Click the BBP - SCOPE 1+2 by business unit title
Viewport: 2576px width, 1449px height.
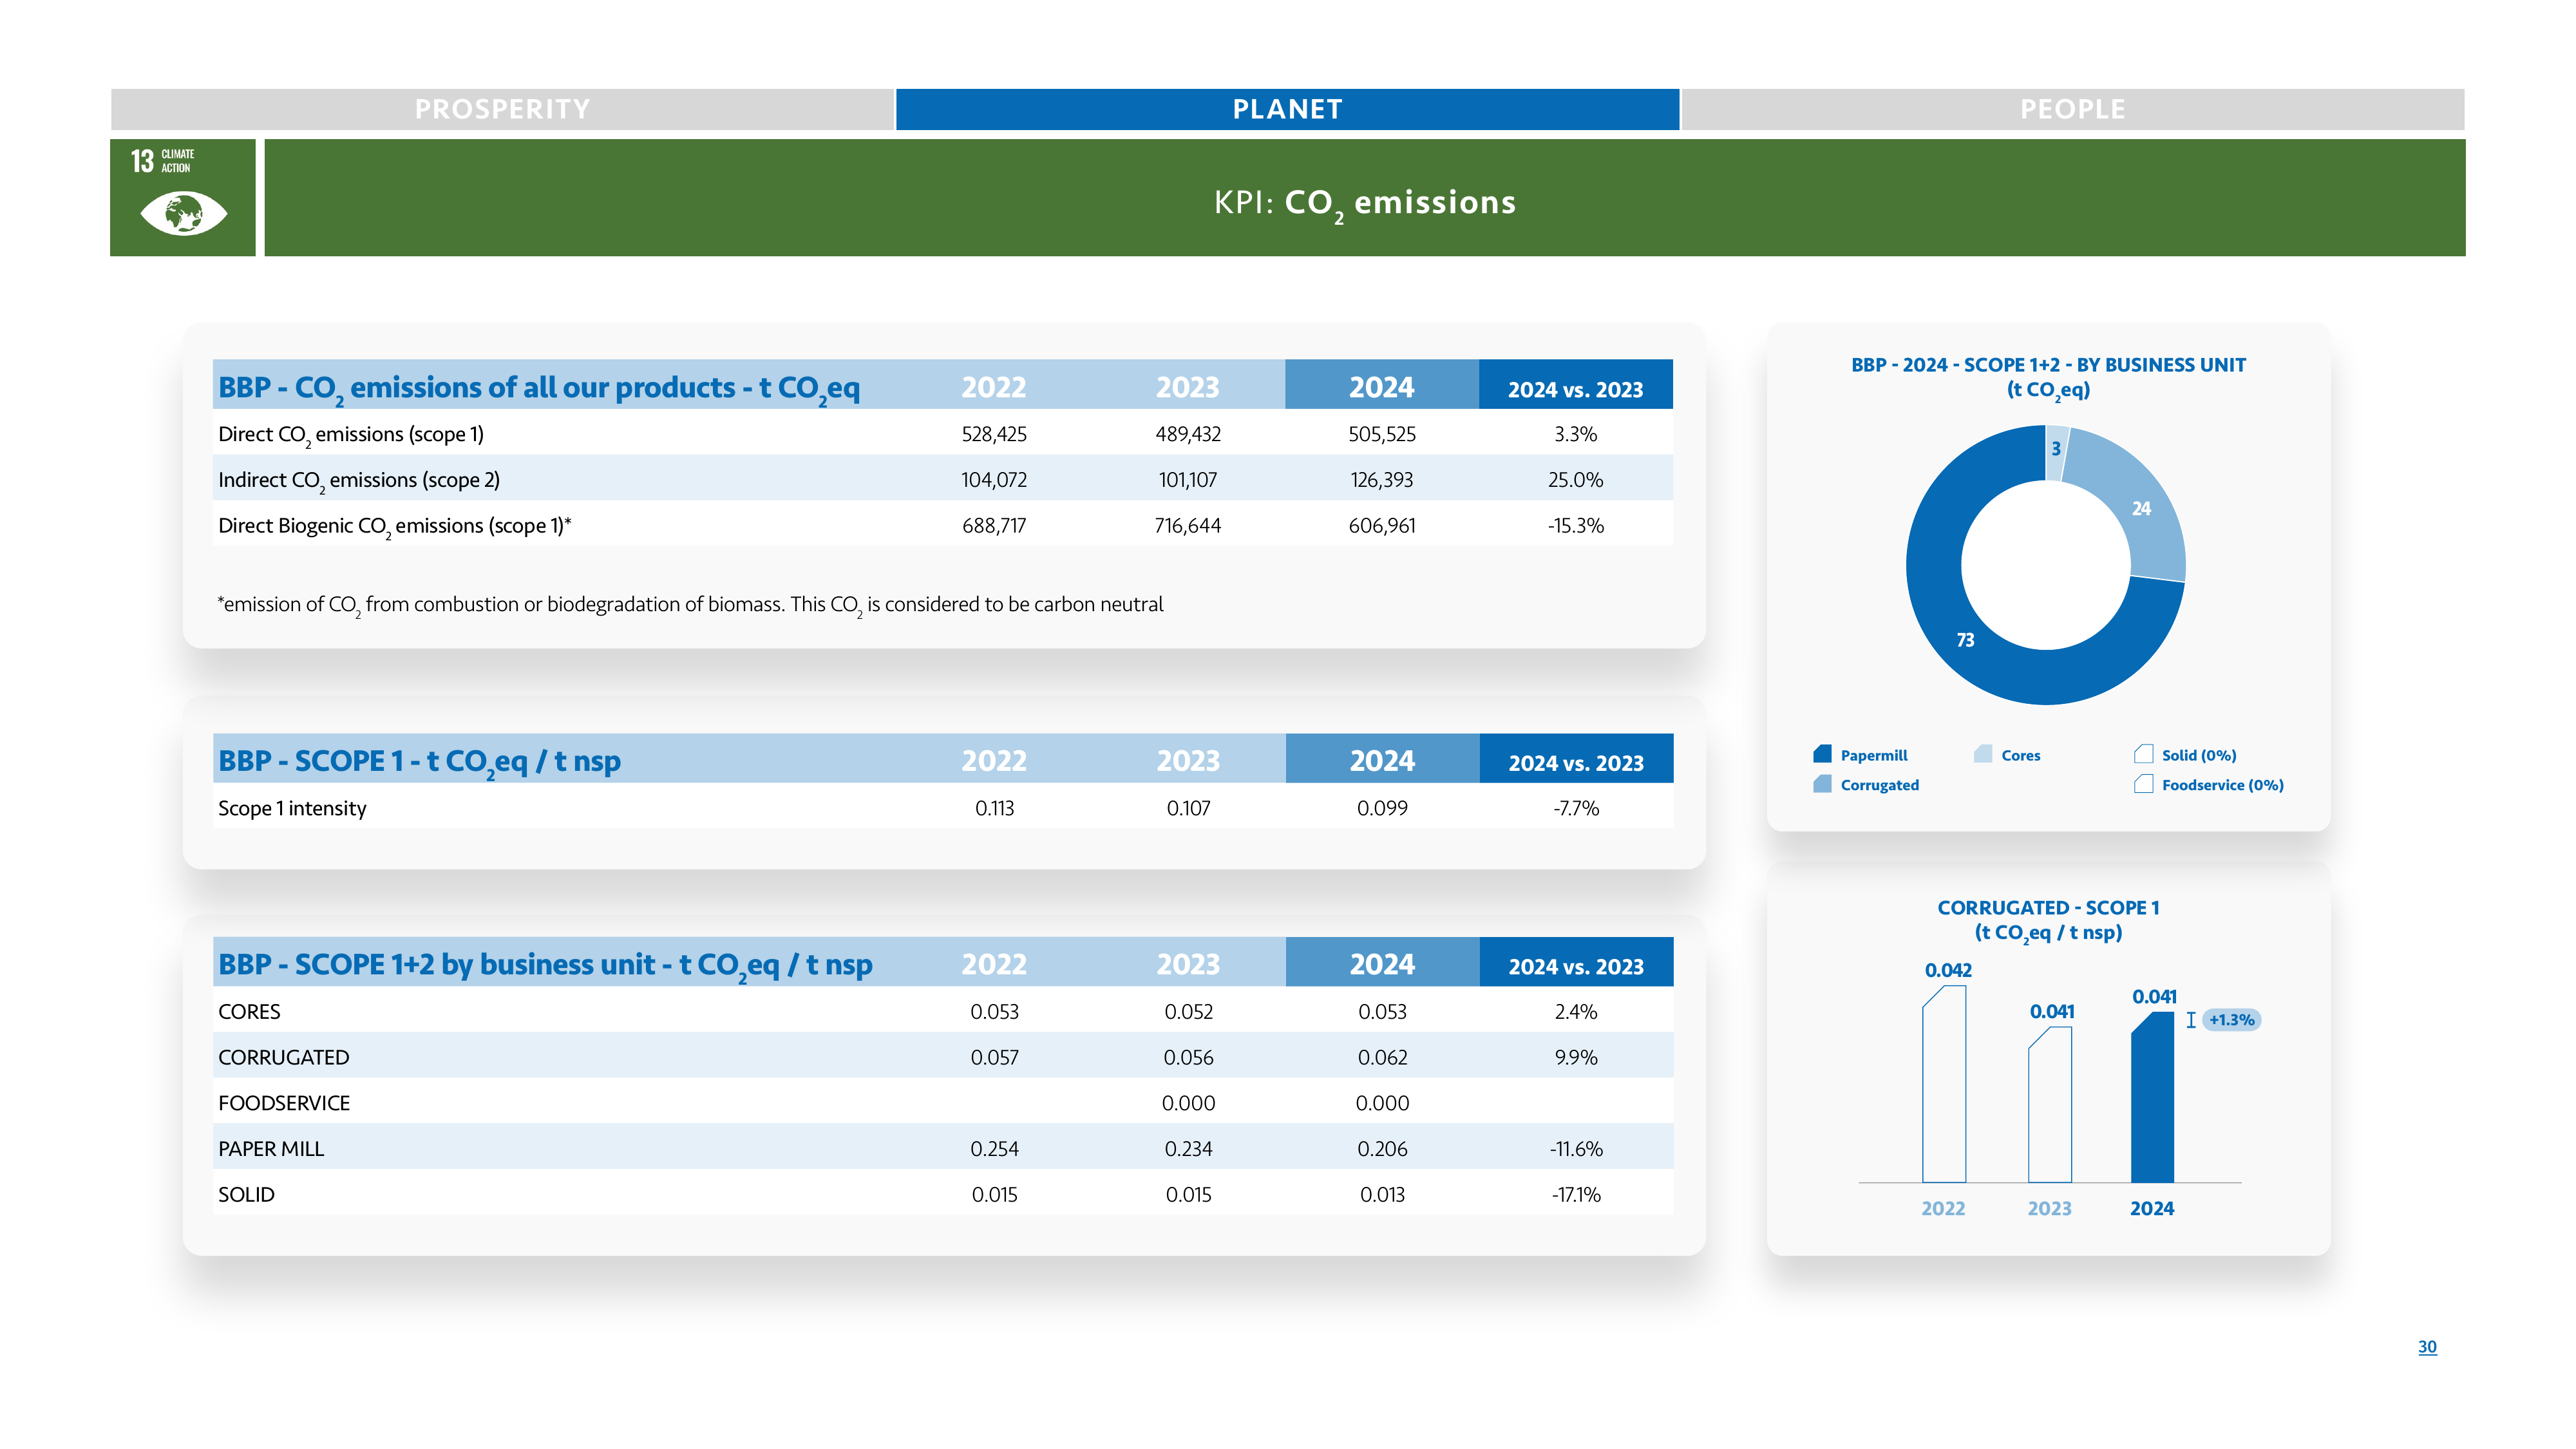pos(545,966)
